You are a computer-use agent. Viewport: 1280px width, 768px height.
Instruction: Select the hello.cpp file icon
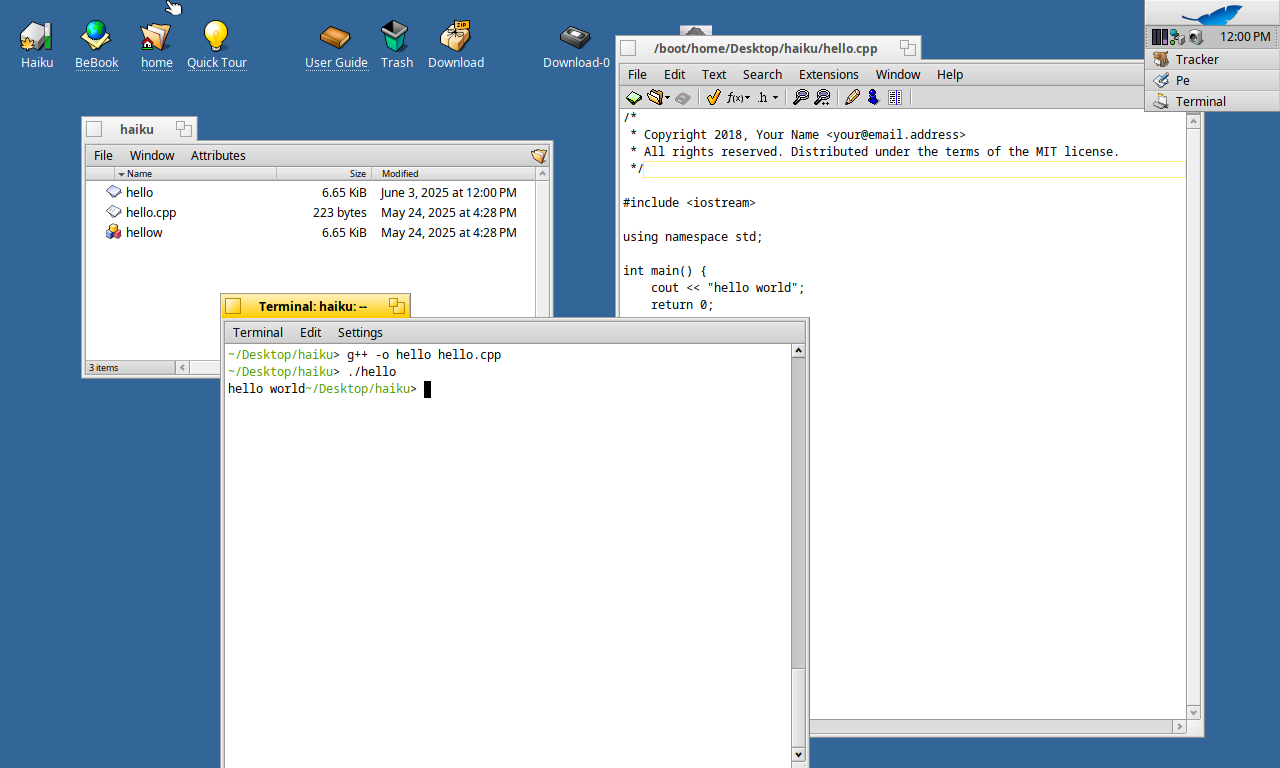(x=114, y=212)
